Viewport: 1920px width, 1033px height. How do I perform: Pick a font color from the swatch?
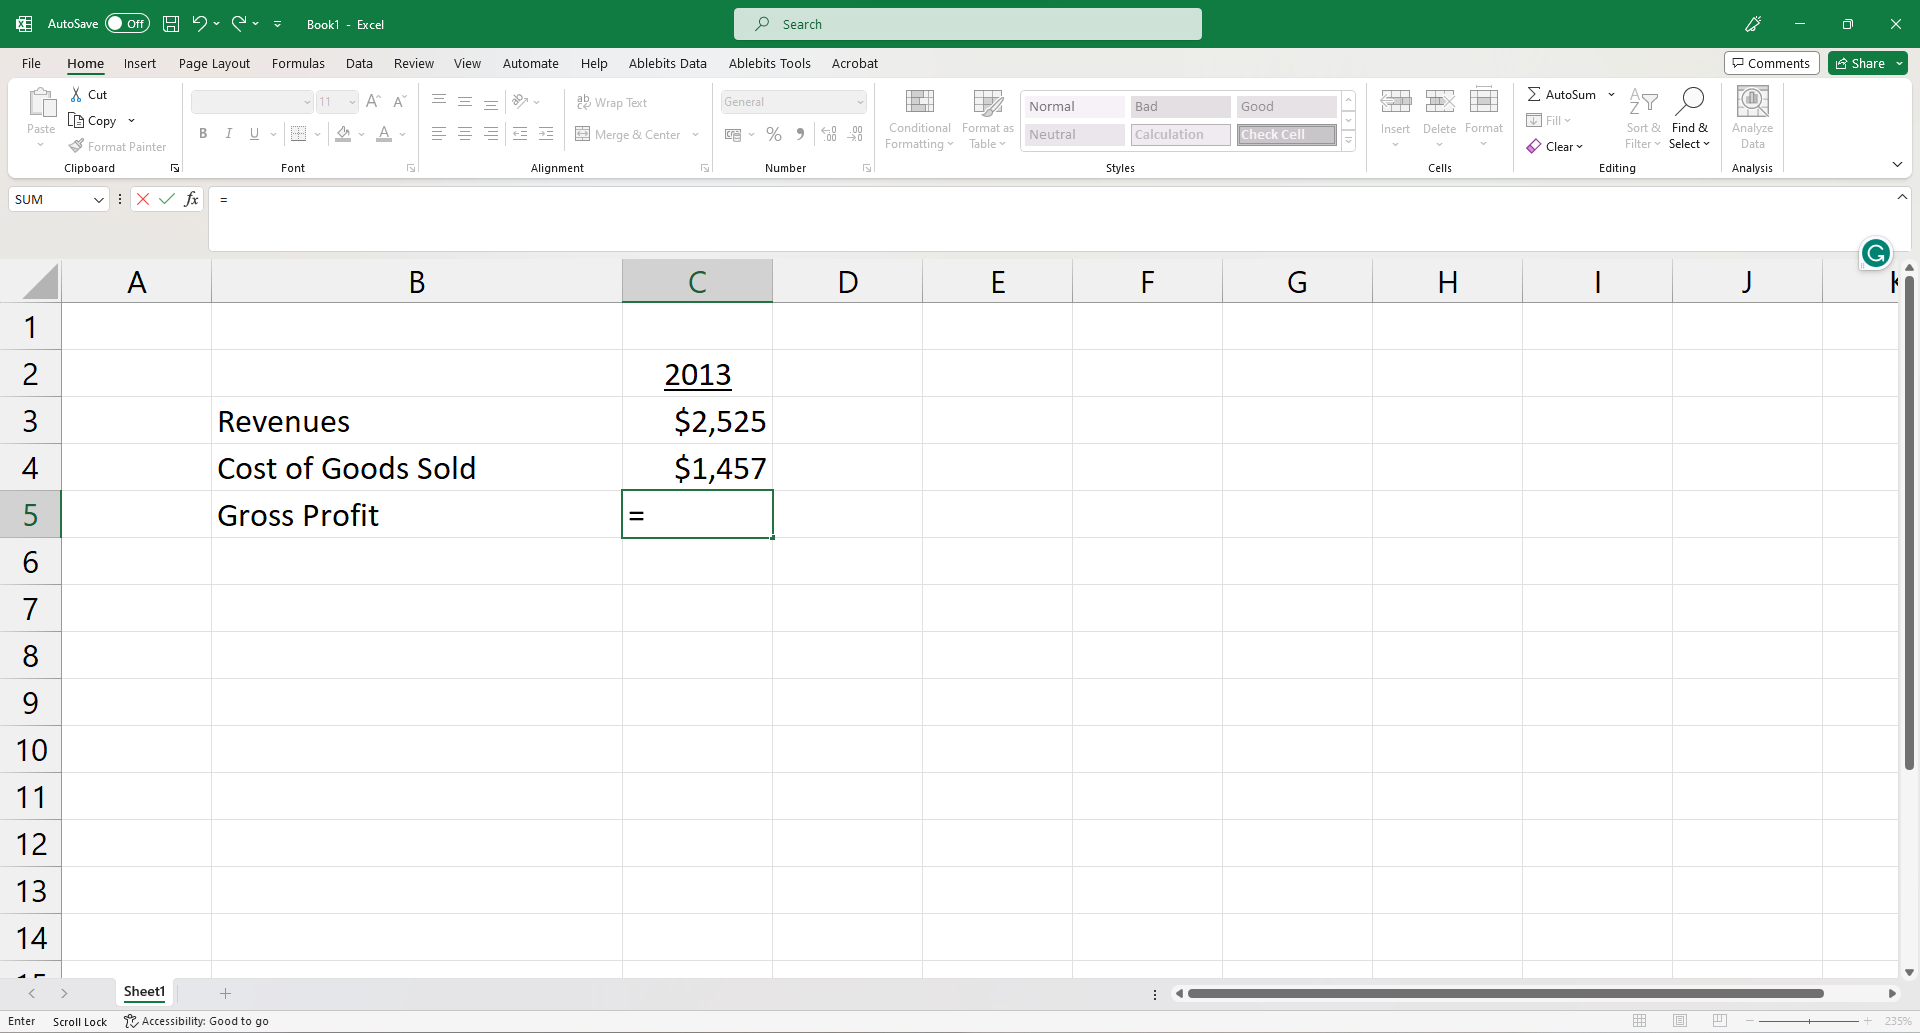pyautogui.click(x=384, y=133)
